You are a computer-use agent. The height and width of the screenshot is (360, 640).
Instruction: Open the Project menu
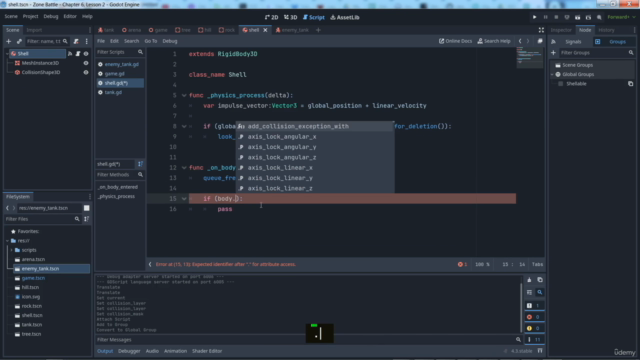[x=30, y=16]
